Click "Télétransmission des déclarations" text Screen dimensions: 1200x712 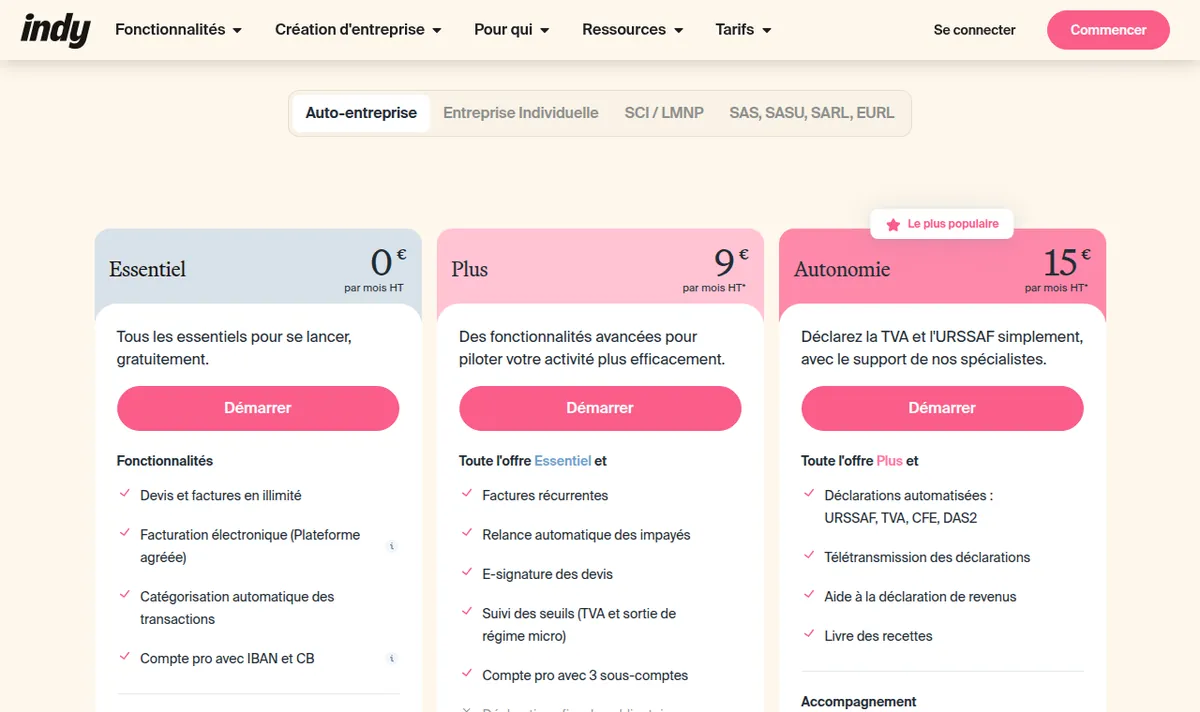927,557
